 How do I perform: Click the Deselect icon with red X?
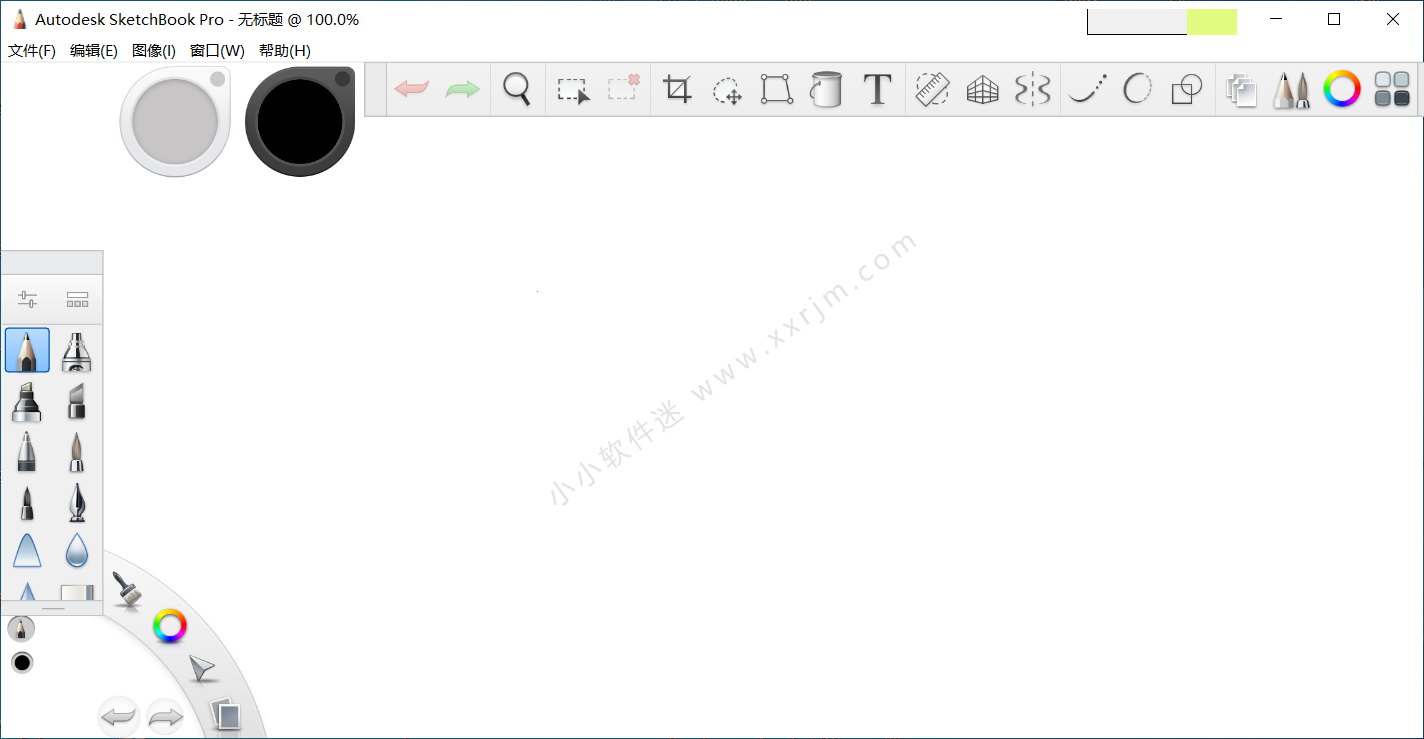[623, 88]
